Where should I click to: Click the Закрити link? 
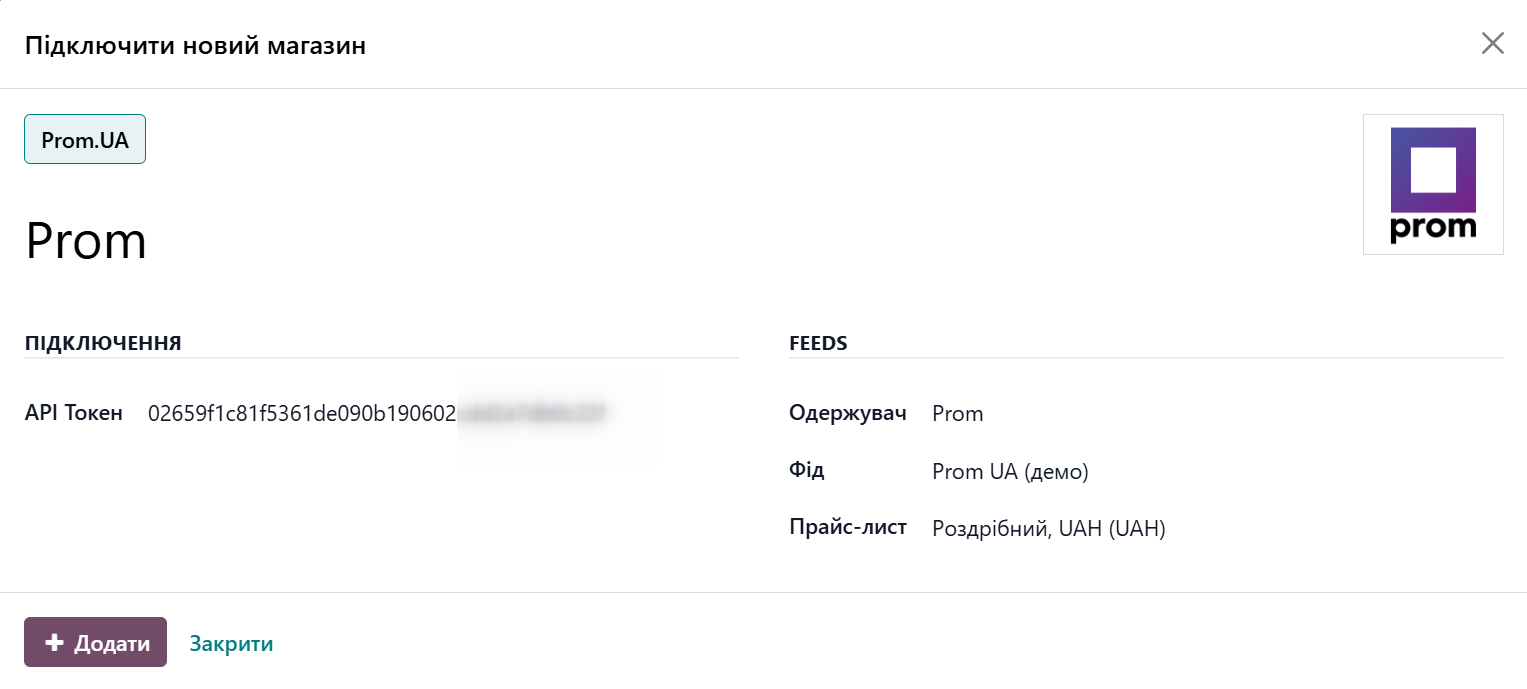(231, 642)
